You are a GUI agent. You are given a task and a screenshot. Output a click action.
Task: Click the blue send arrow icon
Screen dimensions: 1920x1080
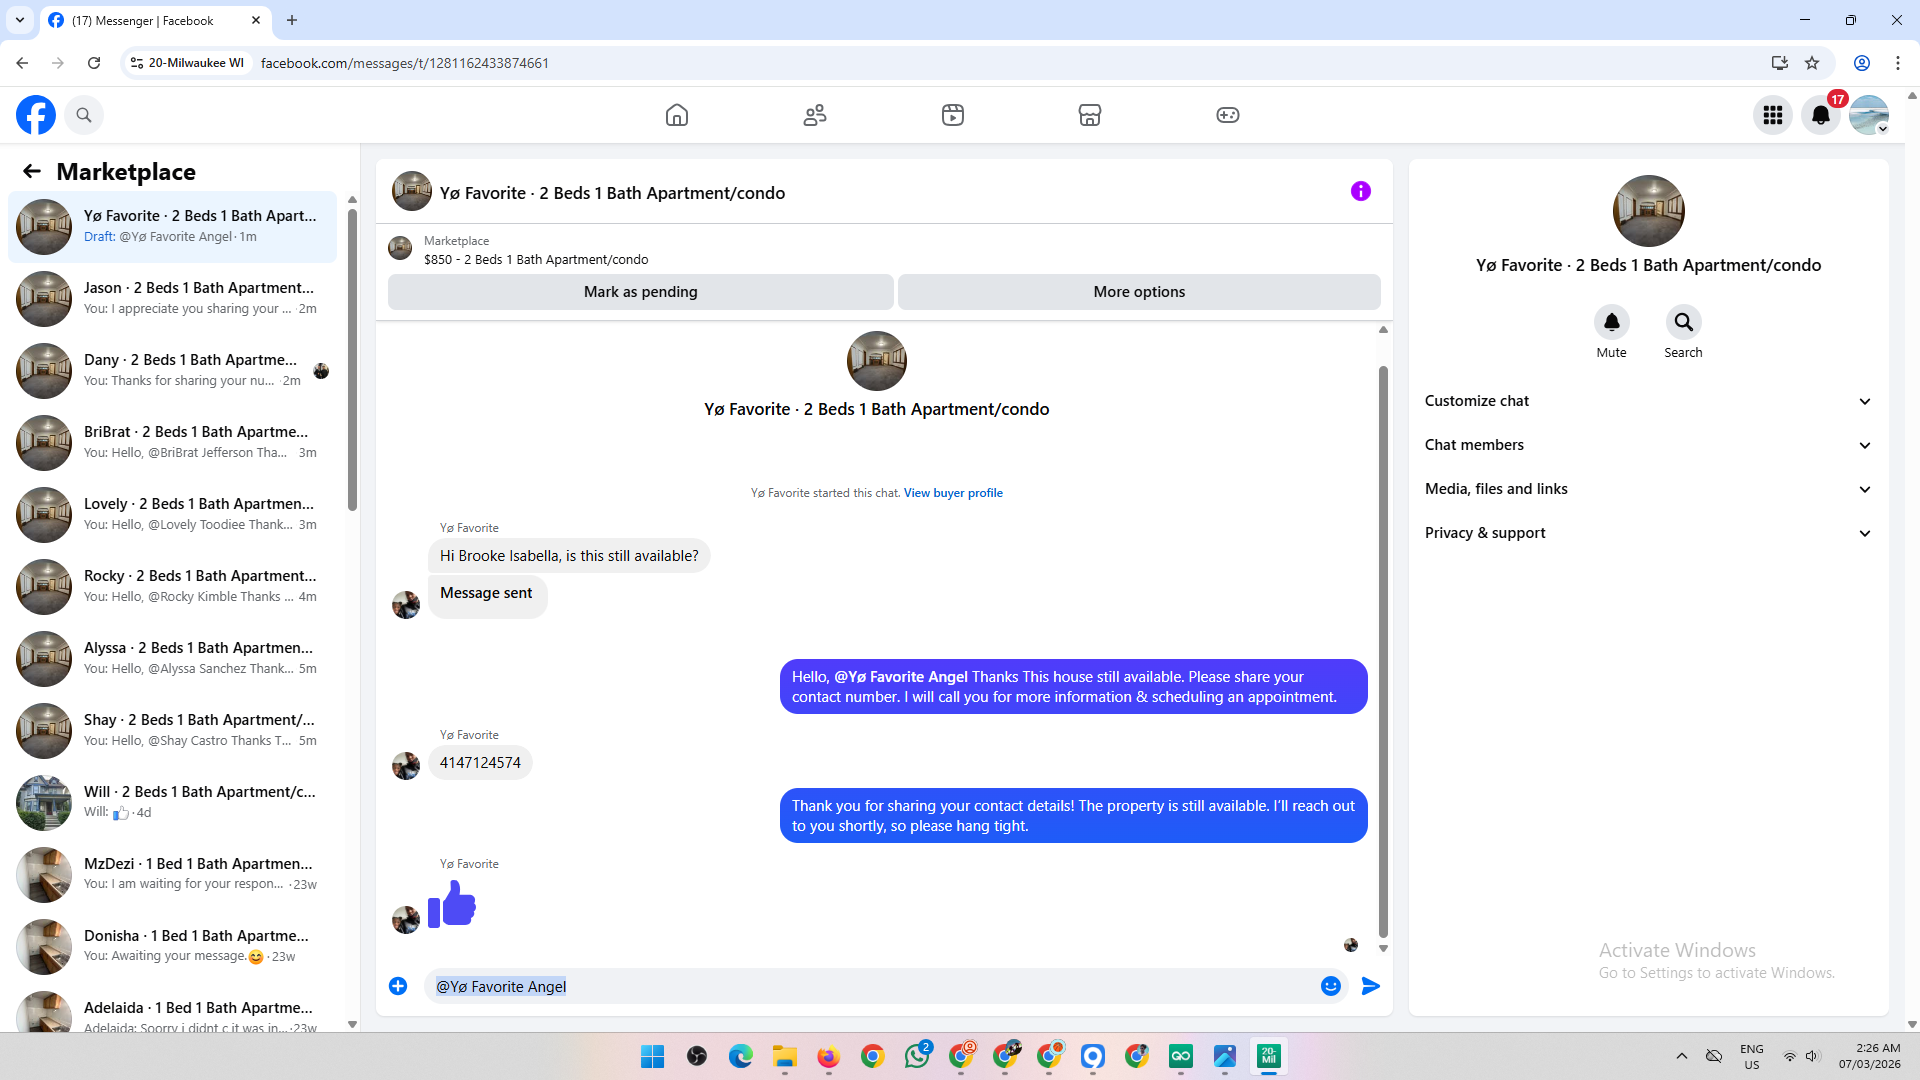[x=1371, y=986]
